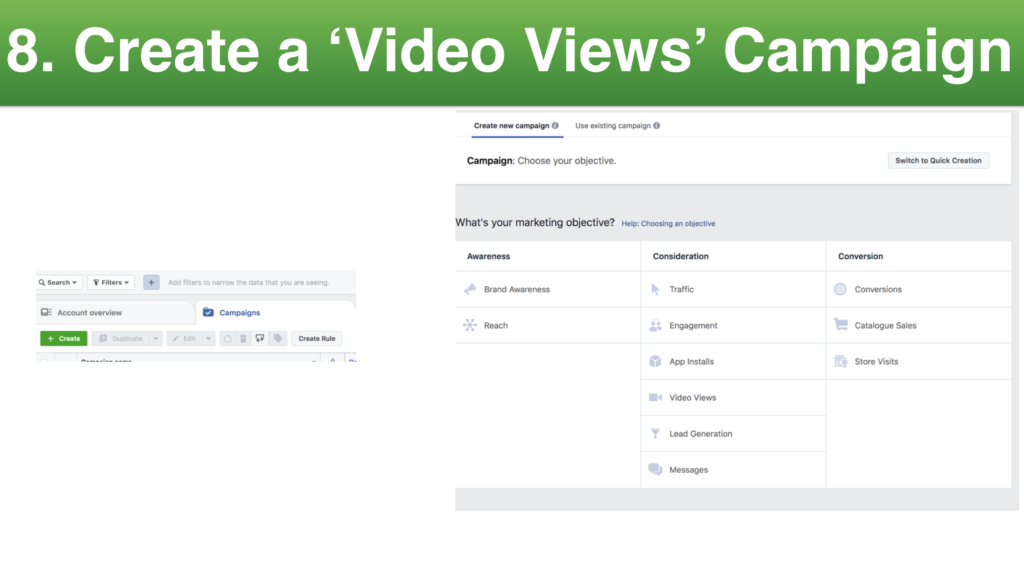
Task: Click the Engagement people icon
Action: 655,325
